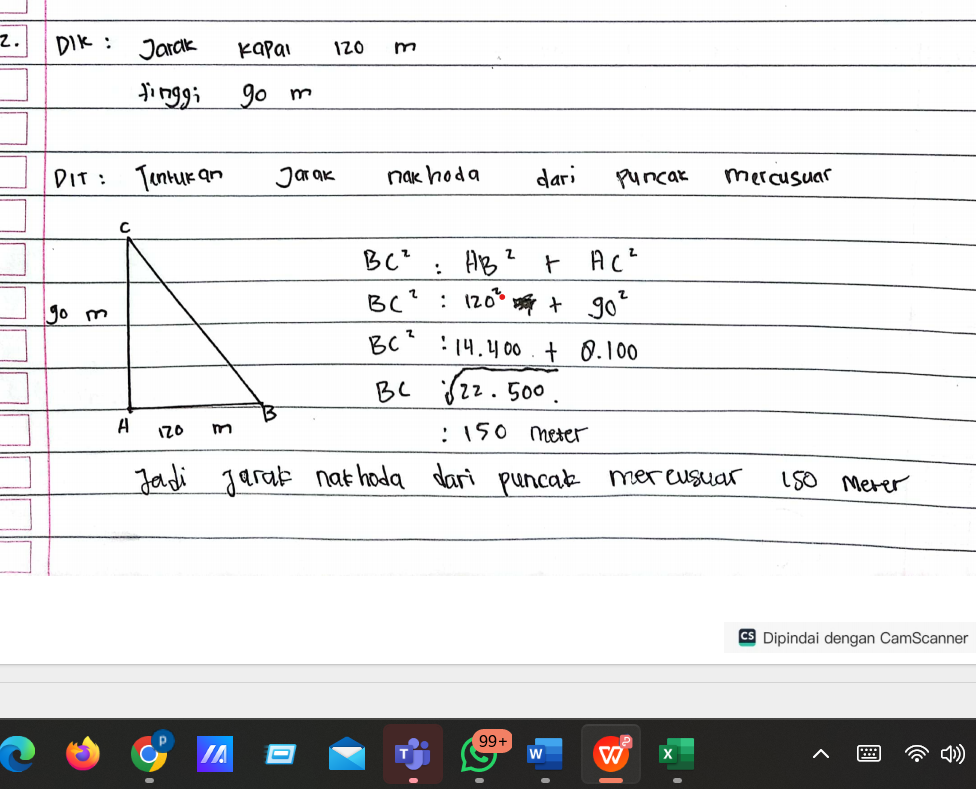This screenshot has width=976, height=789.
Task: Click the volume speaker icon
Action: pos(952,754)
